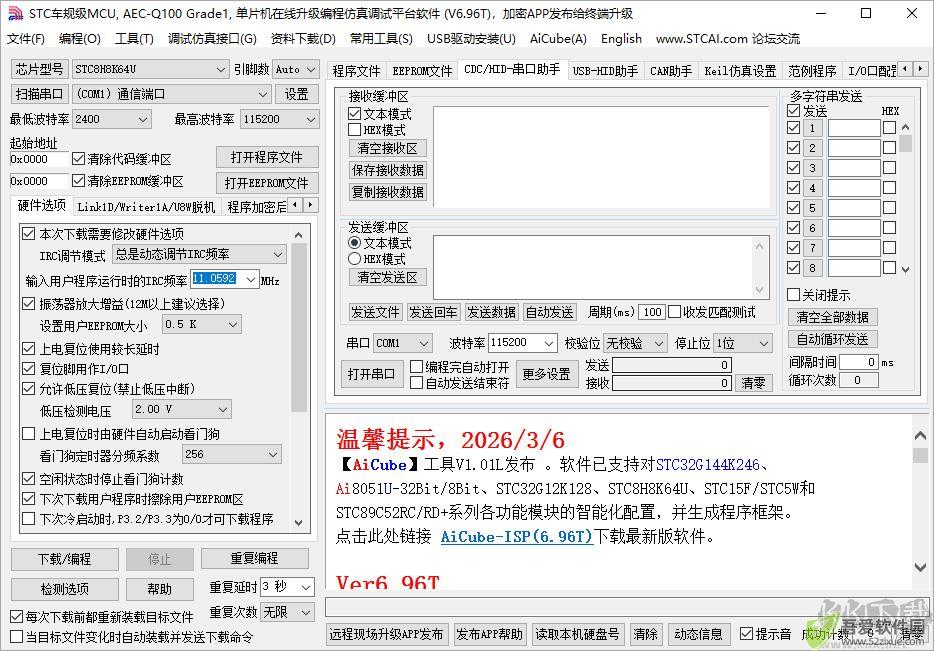Uncheck 本次下载需要修改硬件选项
Screen dimensions: 934x651
pos(28,233)
